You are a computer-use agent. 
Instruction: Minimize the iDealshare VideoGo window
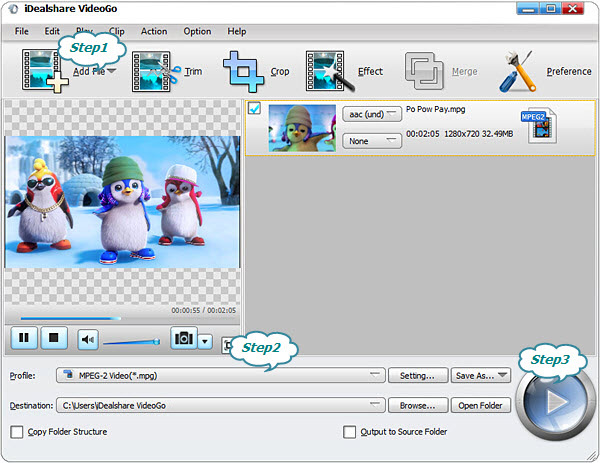pos(528,8)
